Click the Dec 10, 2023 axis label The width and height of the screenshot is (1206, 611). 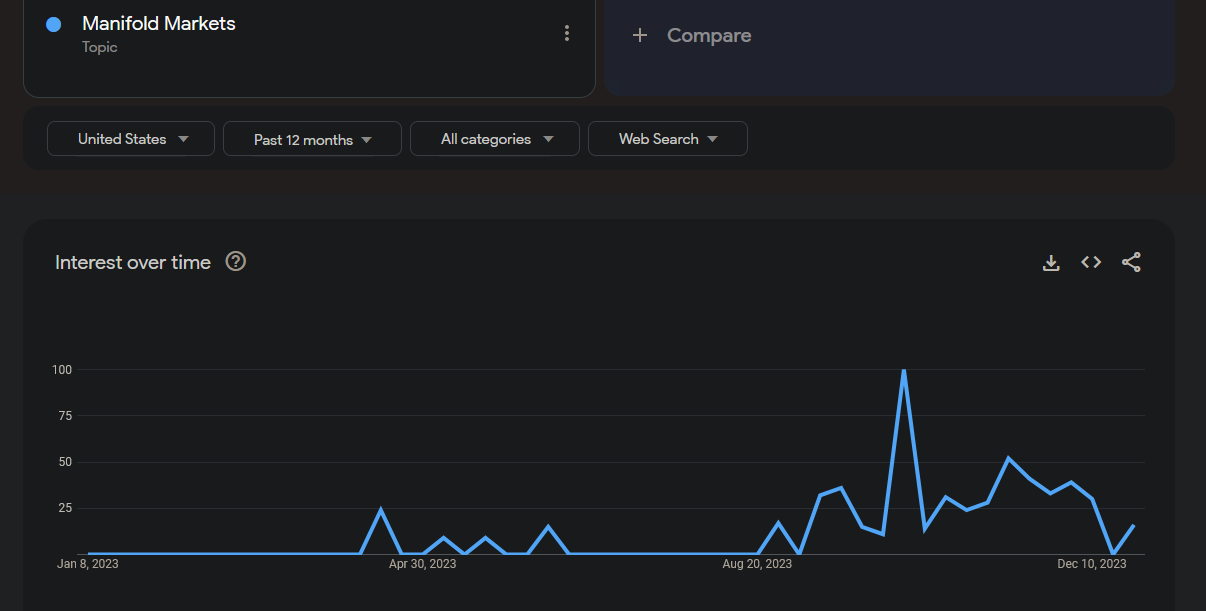point(1092,564)
